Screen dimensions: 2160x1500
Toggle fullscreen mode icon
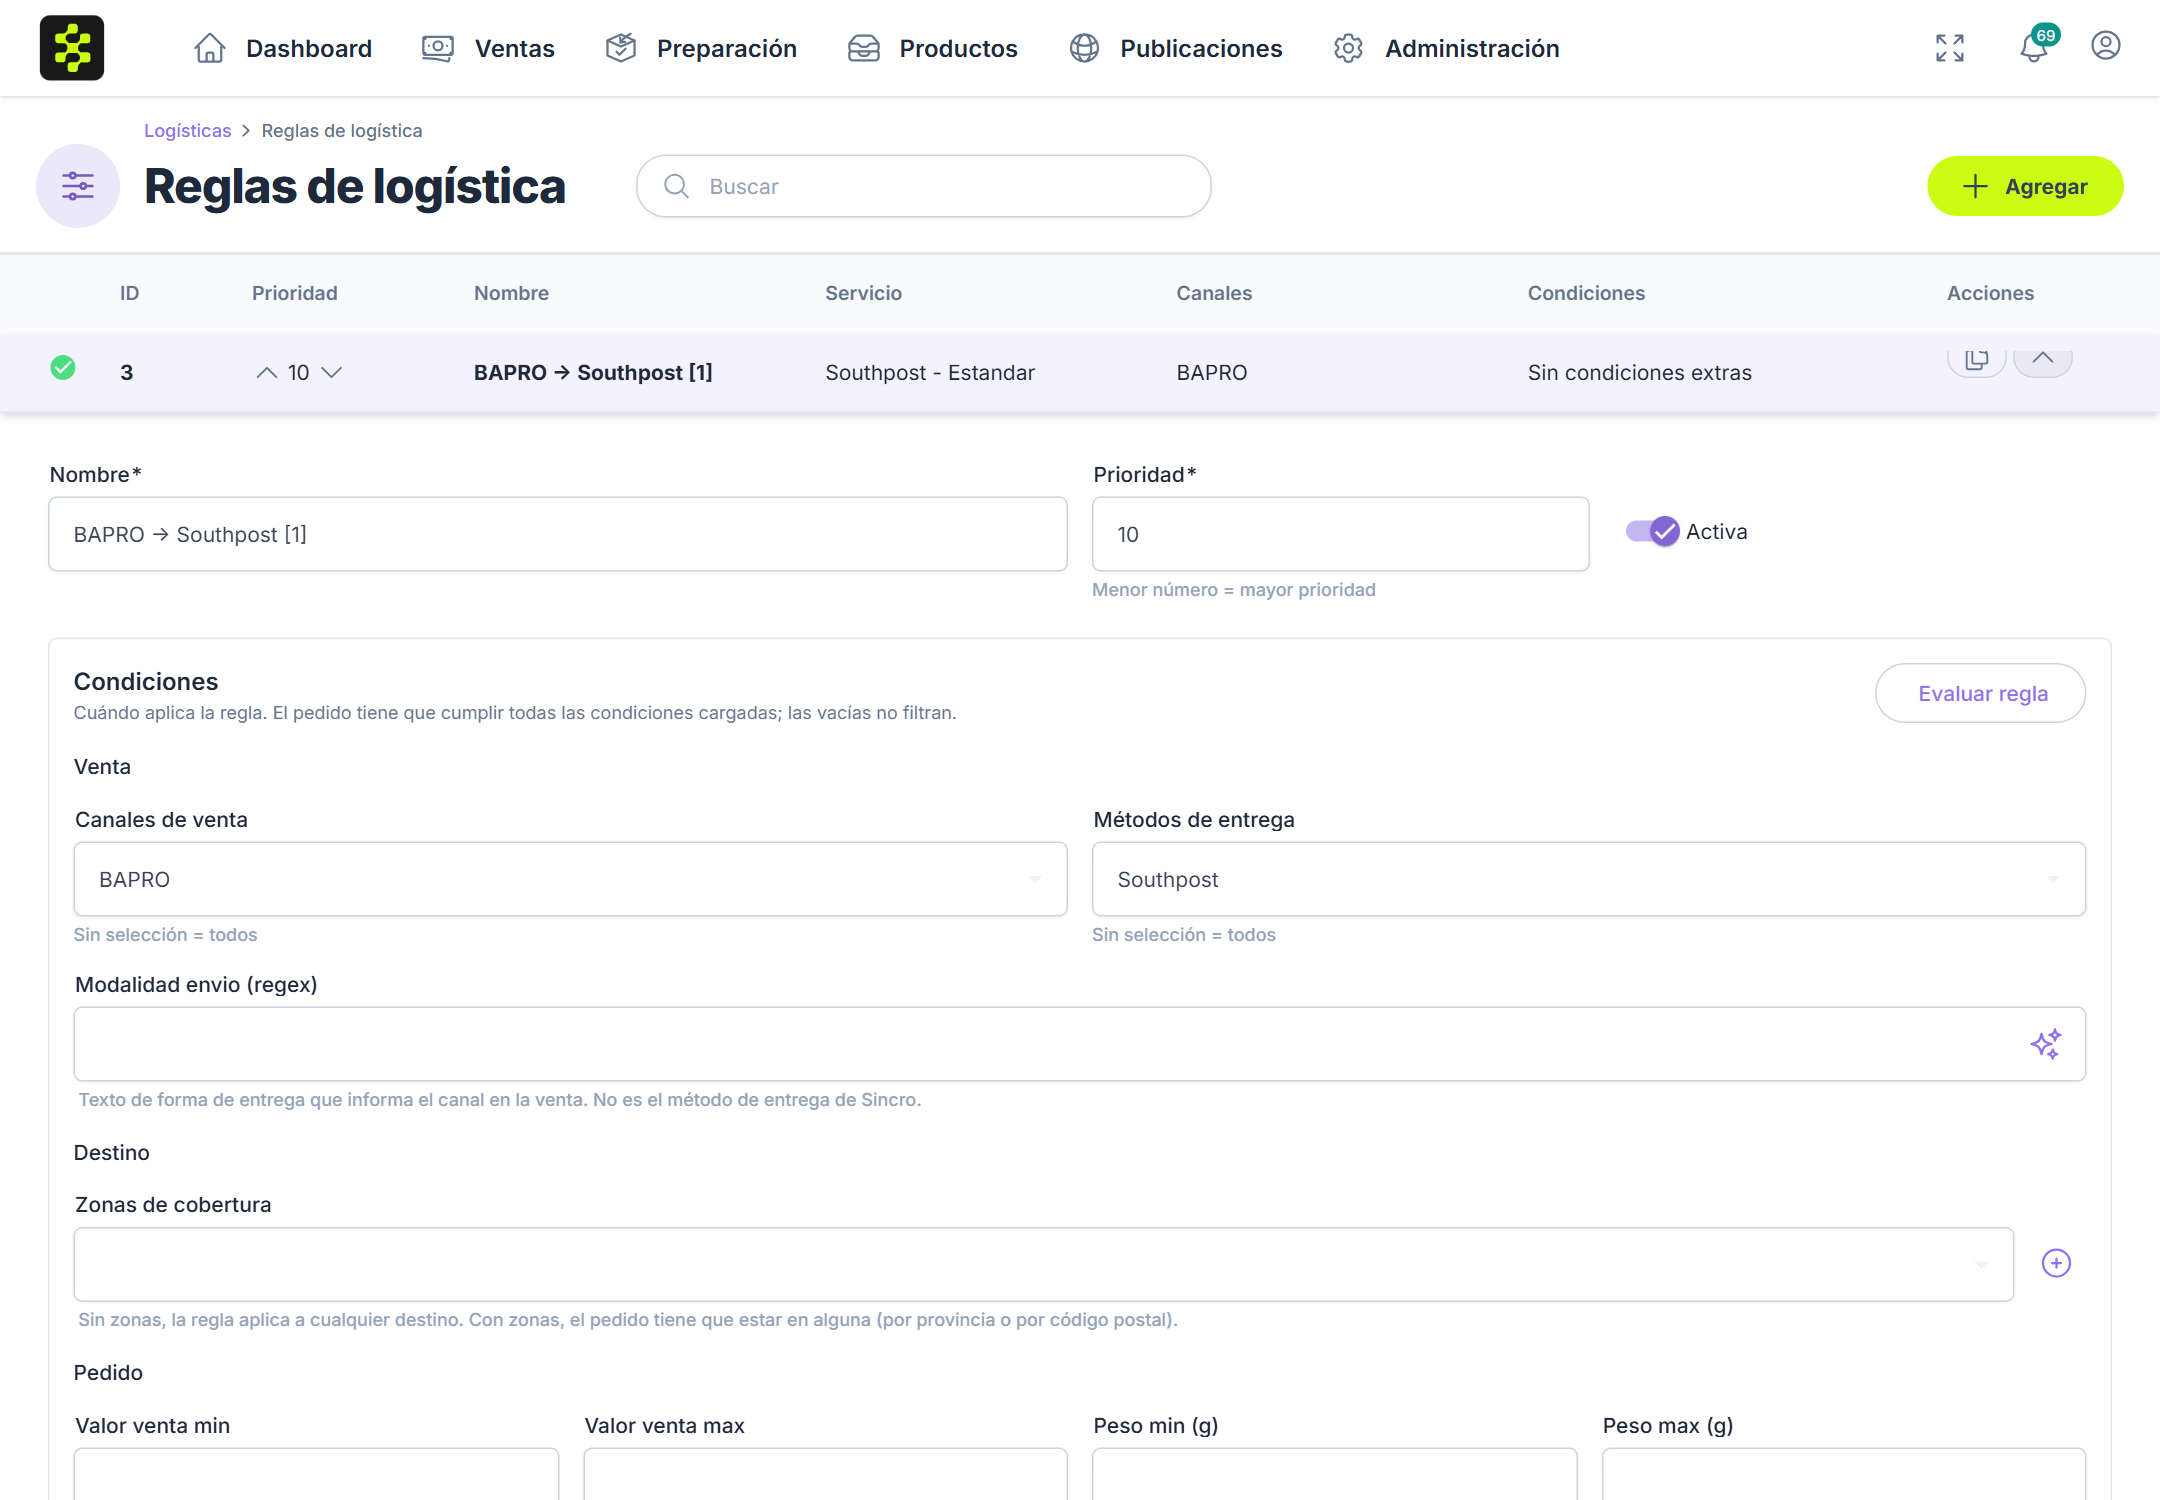coord(1950,48)
